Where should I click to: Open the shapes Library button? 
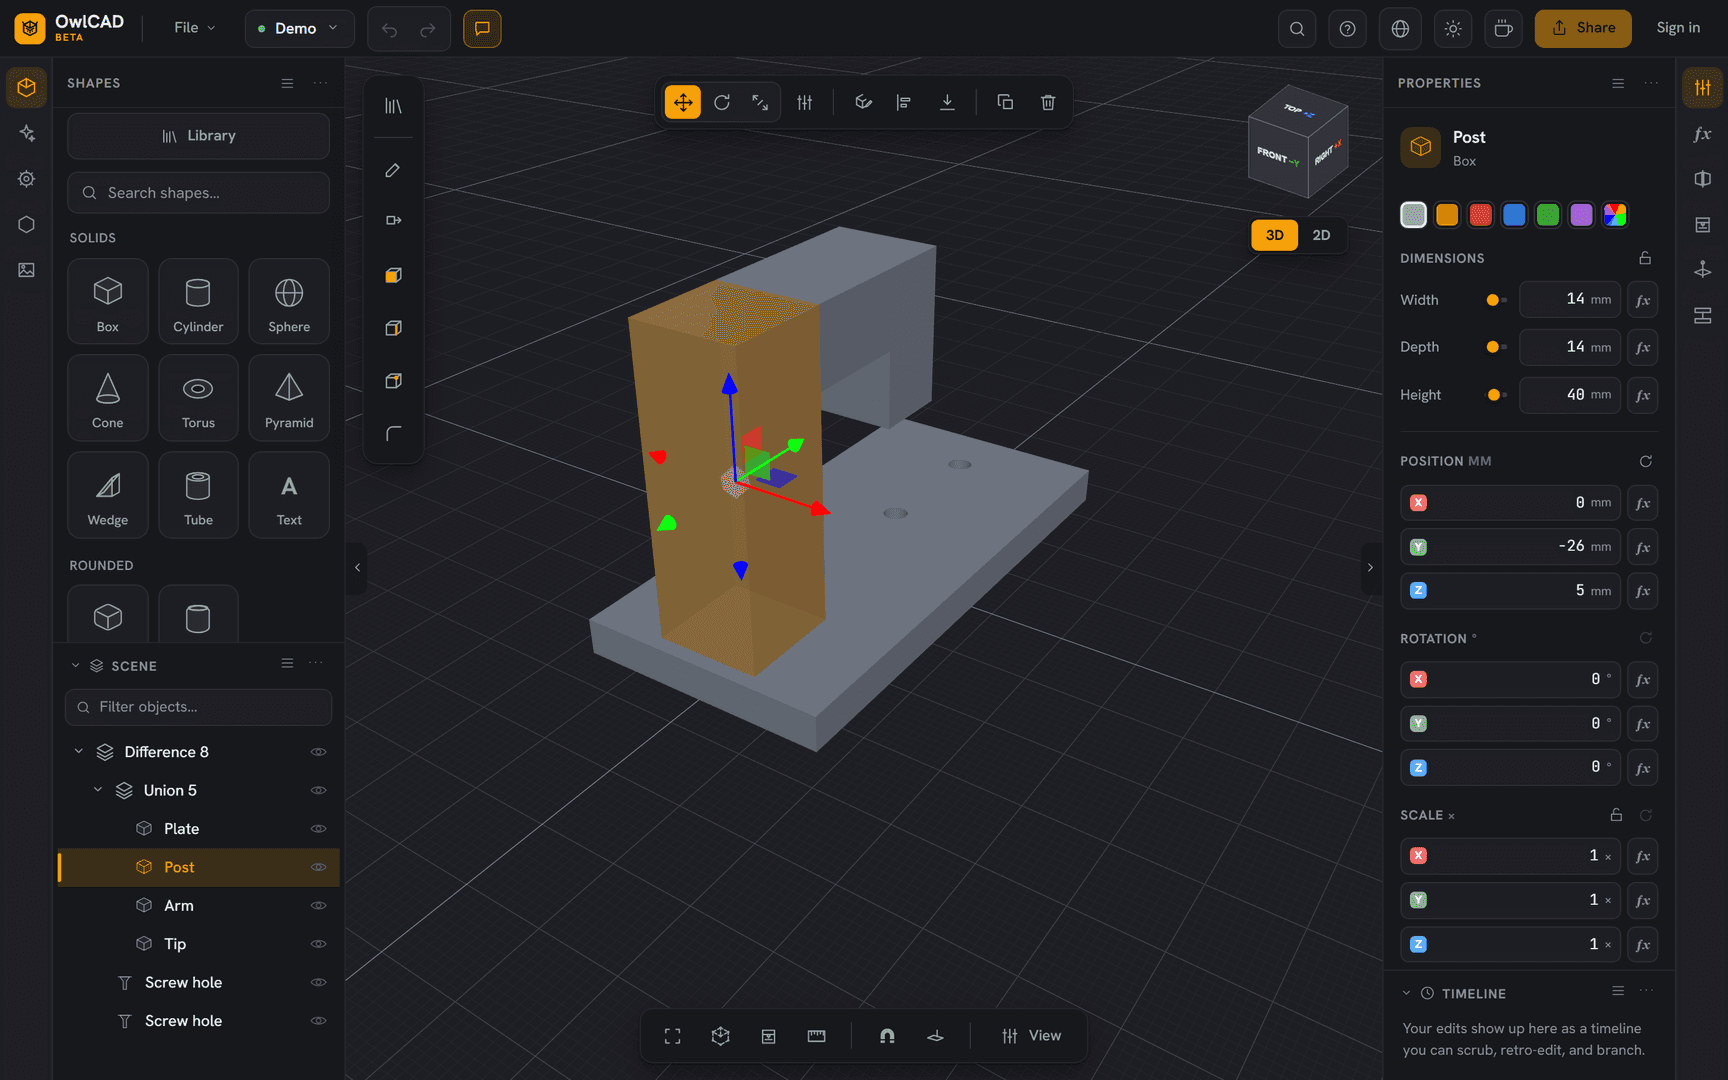pyautogui.click(x=198, y=136)
